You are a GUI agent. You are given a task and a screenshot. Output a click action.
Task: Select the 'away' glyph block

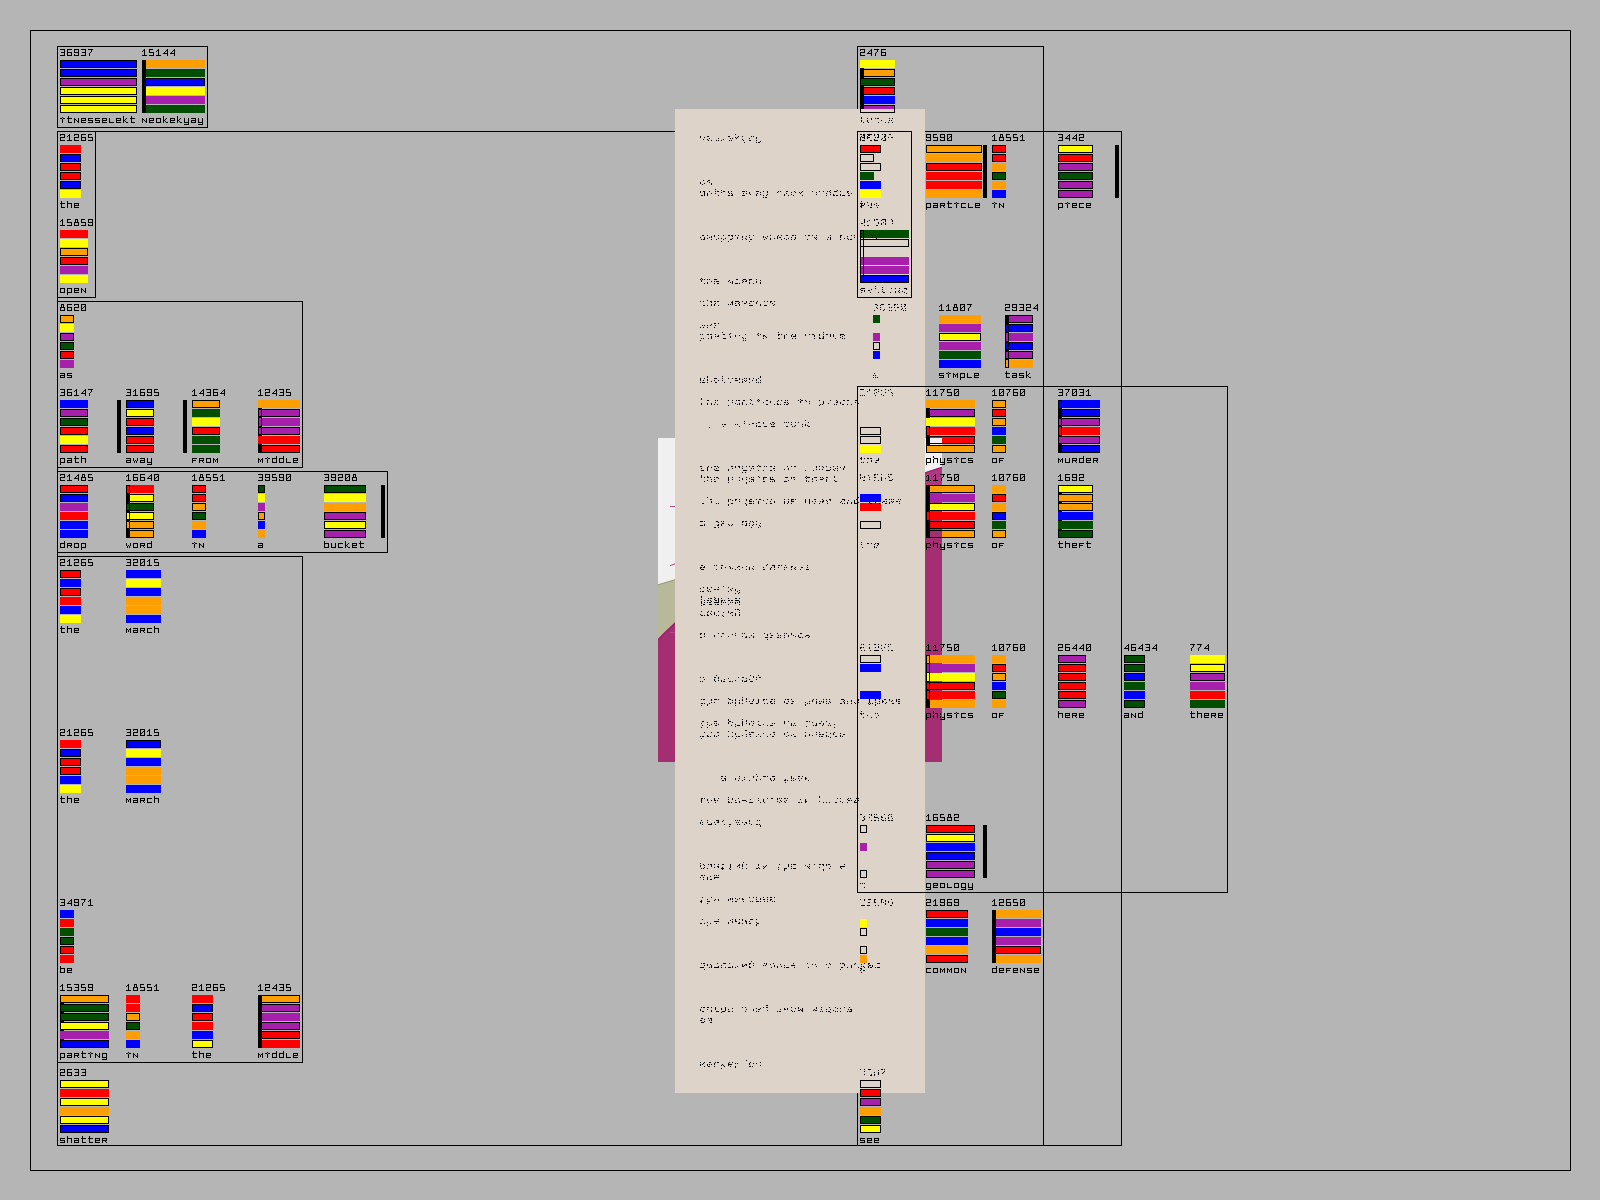140,426
